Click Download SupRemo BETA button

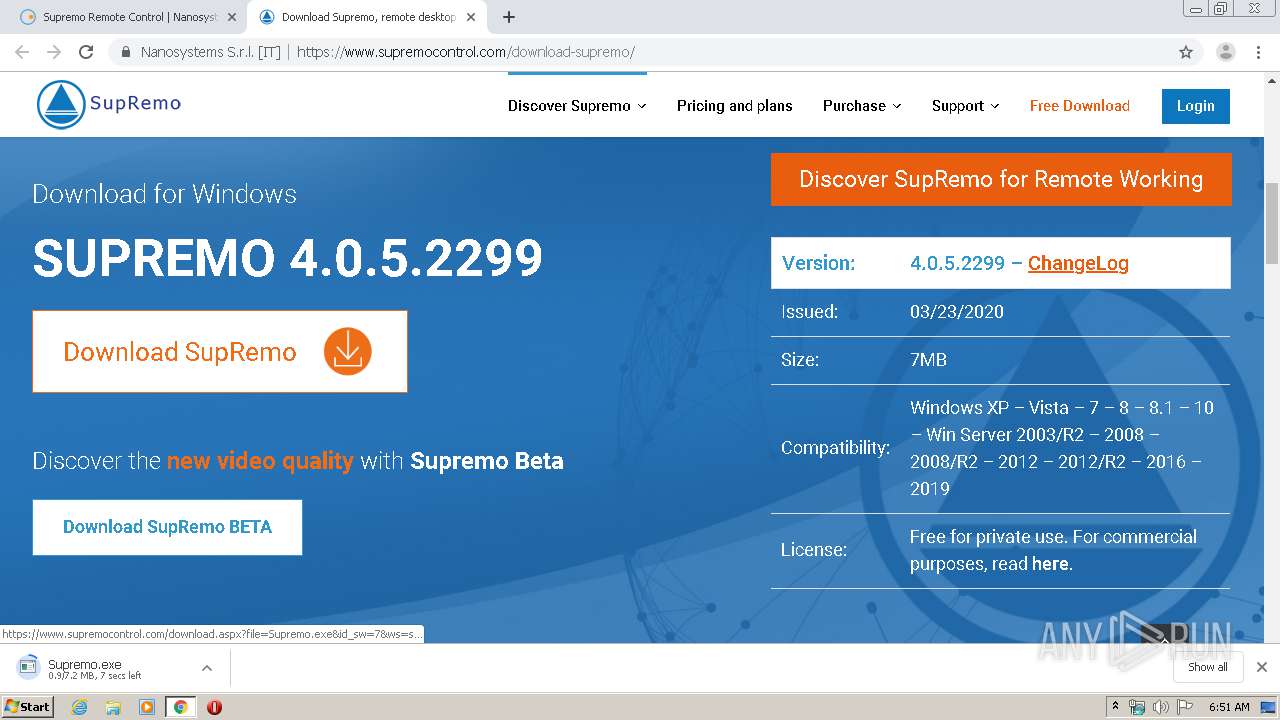167,527
